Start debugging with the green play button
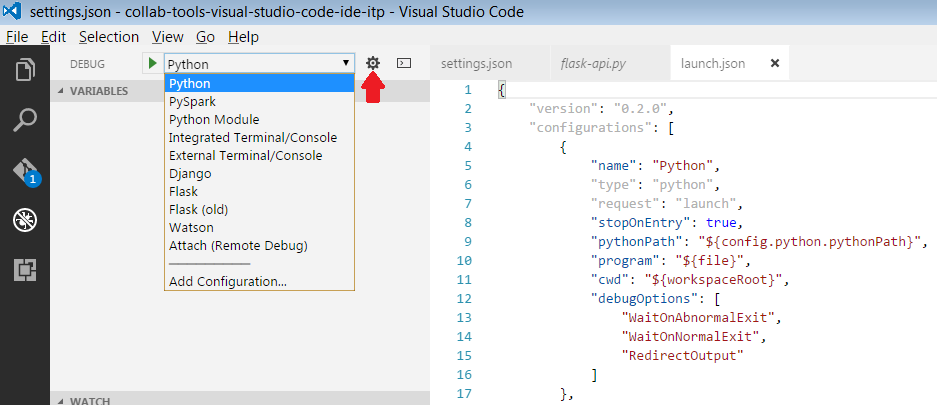The height and width of the screenshot is (405, 937). tap(153, 63)
